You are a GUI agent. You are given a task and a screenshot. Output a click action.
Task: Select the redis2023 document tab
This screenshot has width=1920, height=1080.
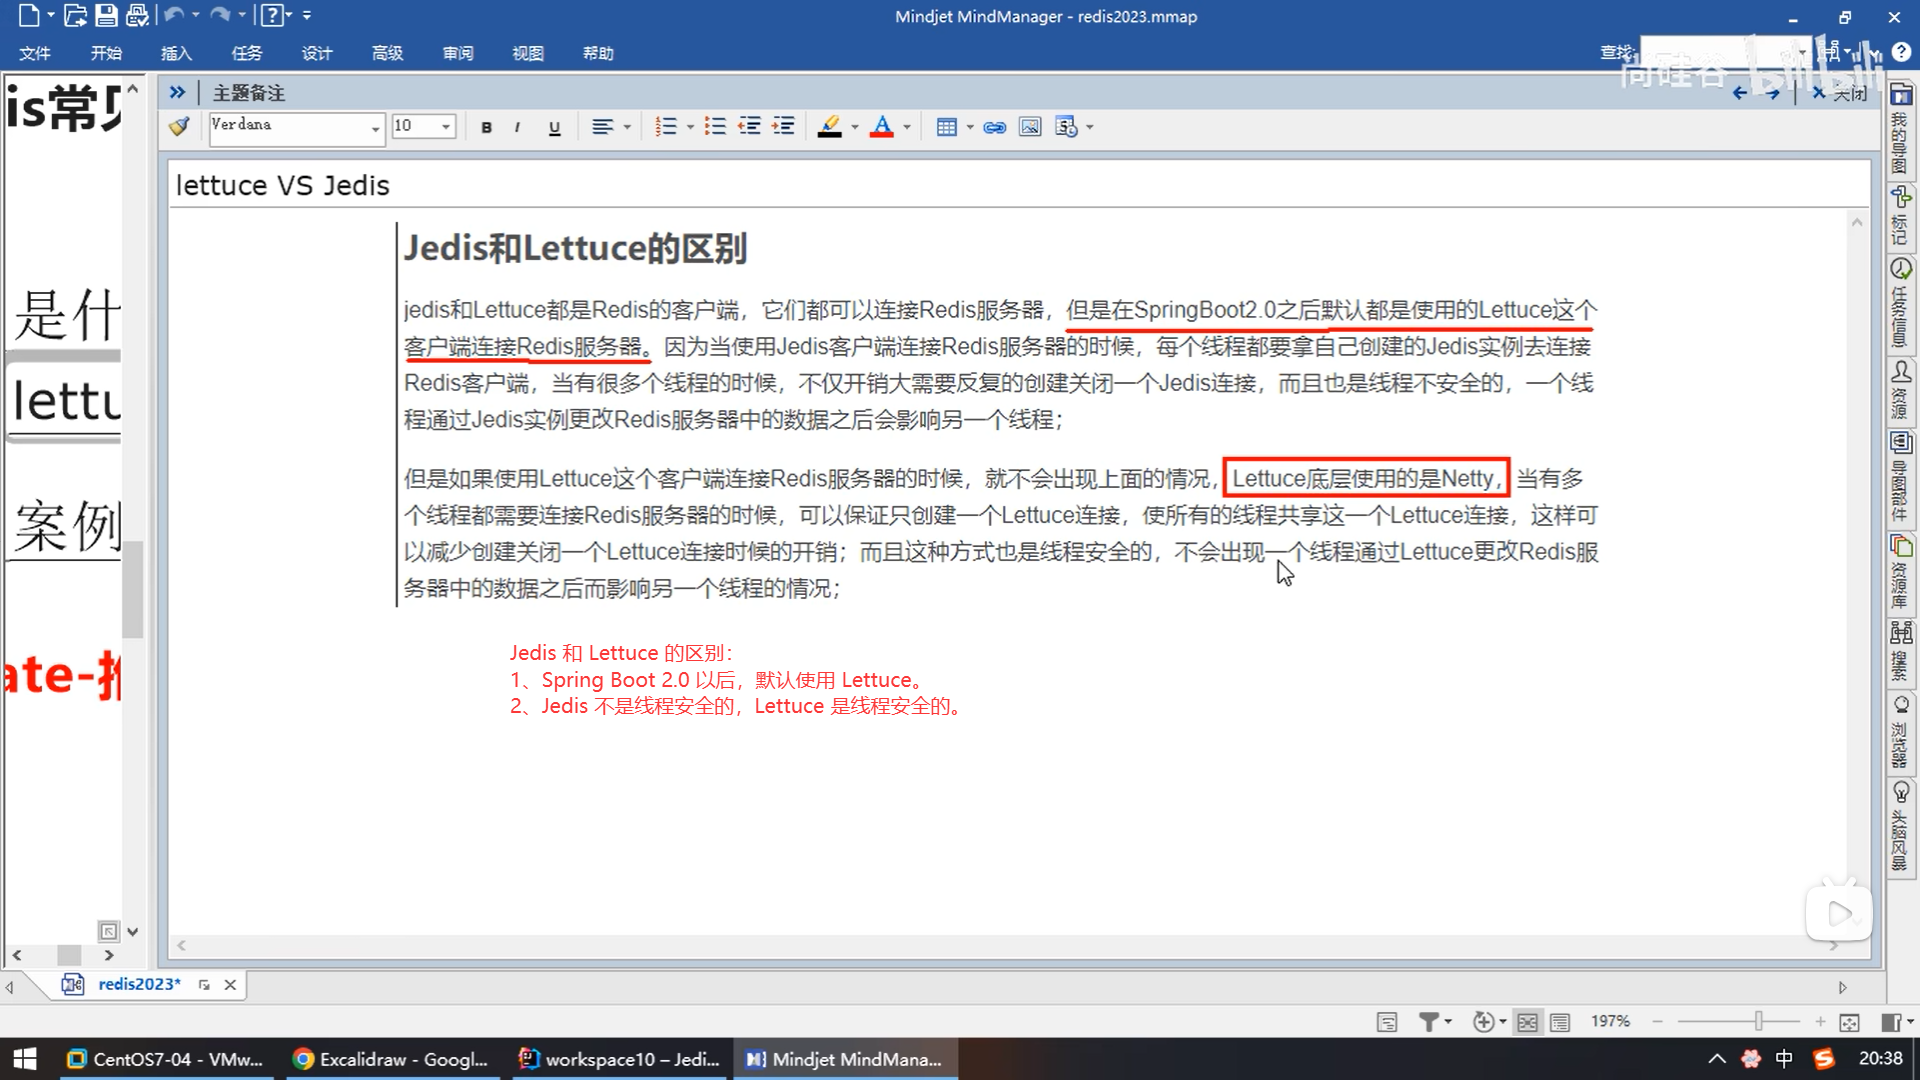(139, 984)
